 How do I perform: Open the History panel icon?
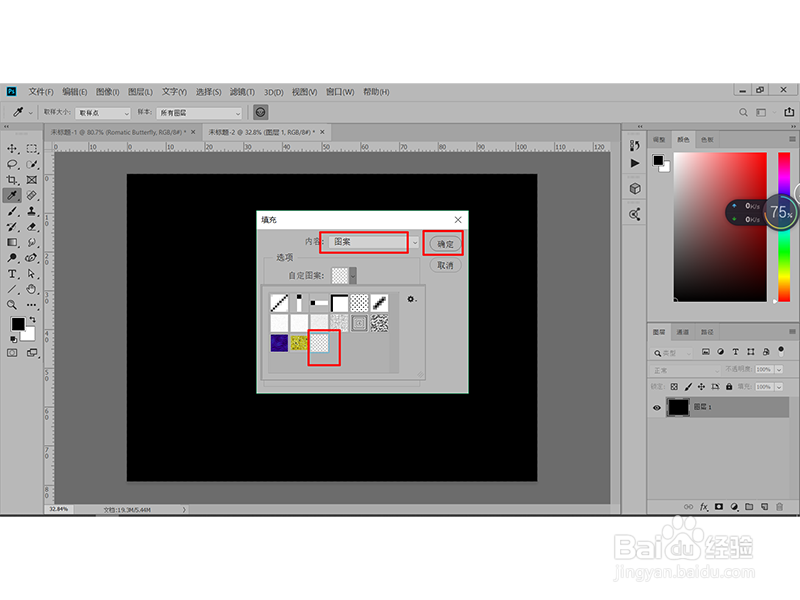click(635, 145)
